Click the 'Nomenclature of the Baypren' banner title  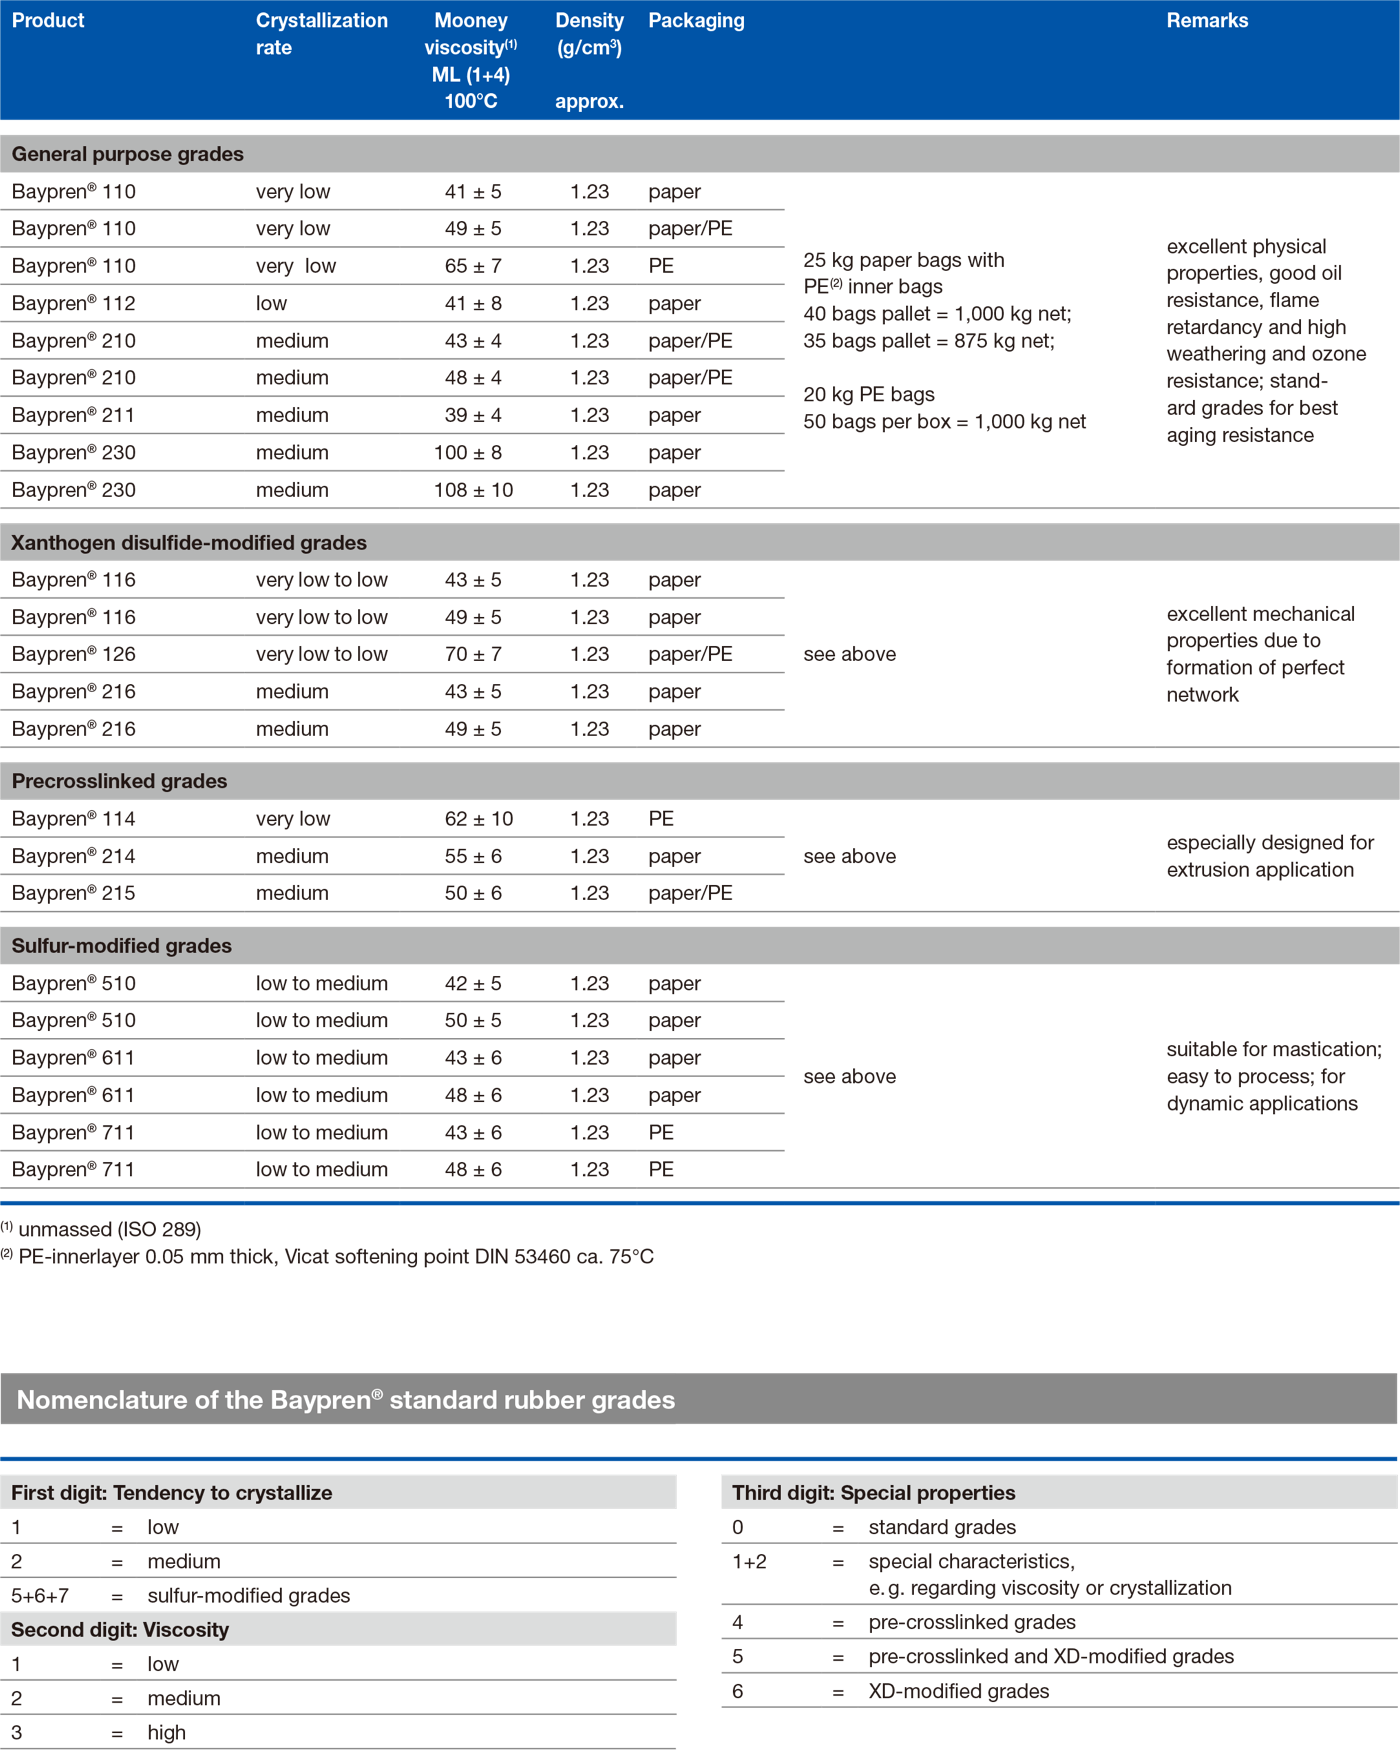(x=346, y=1400)
